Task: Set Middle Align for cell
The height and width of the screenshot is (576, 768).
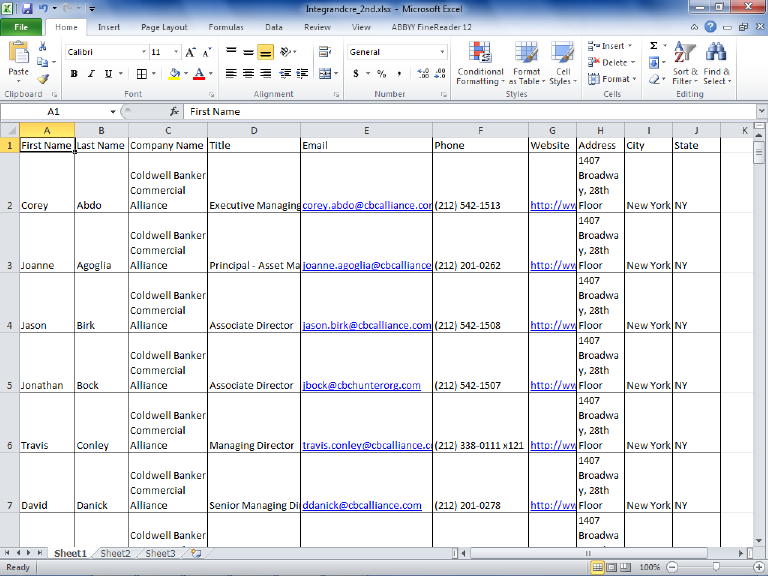Action: [x=248, y=51]
